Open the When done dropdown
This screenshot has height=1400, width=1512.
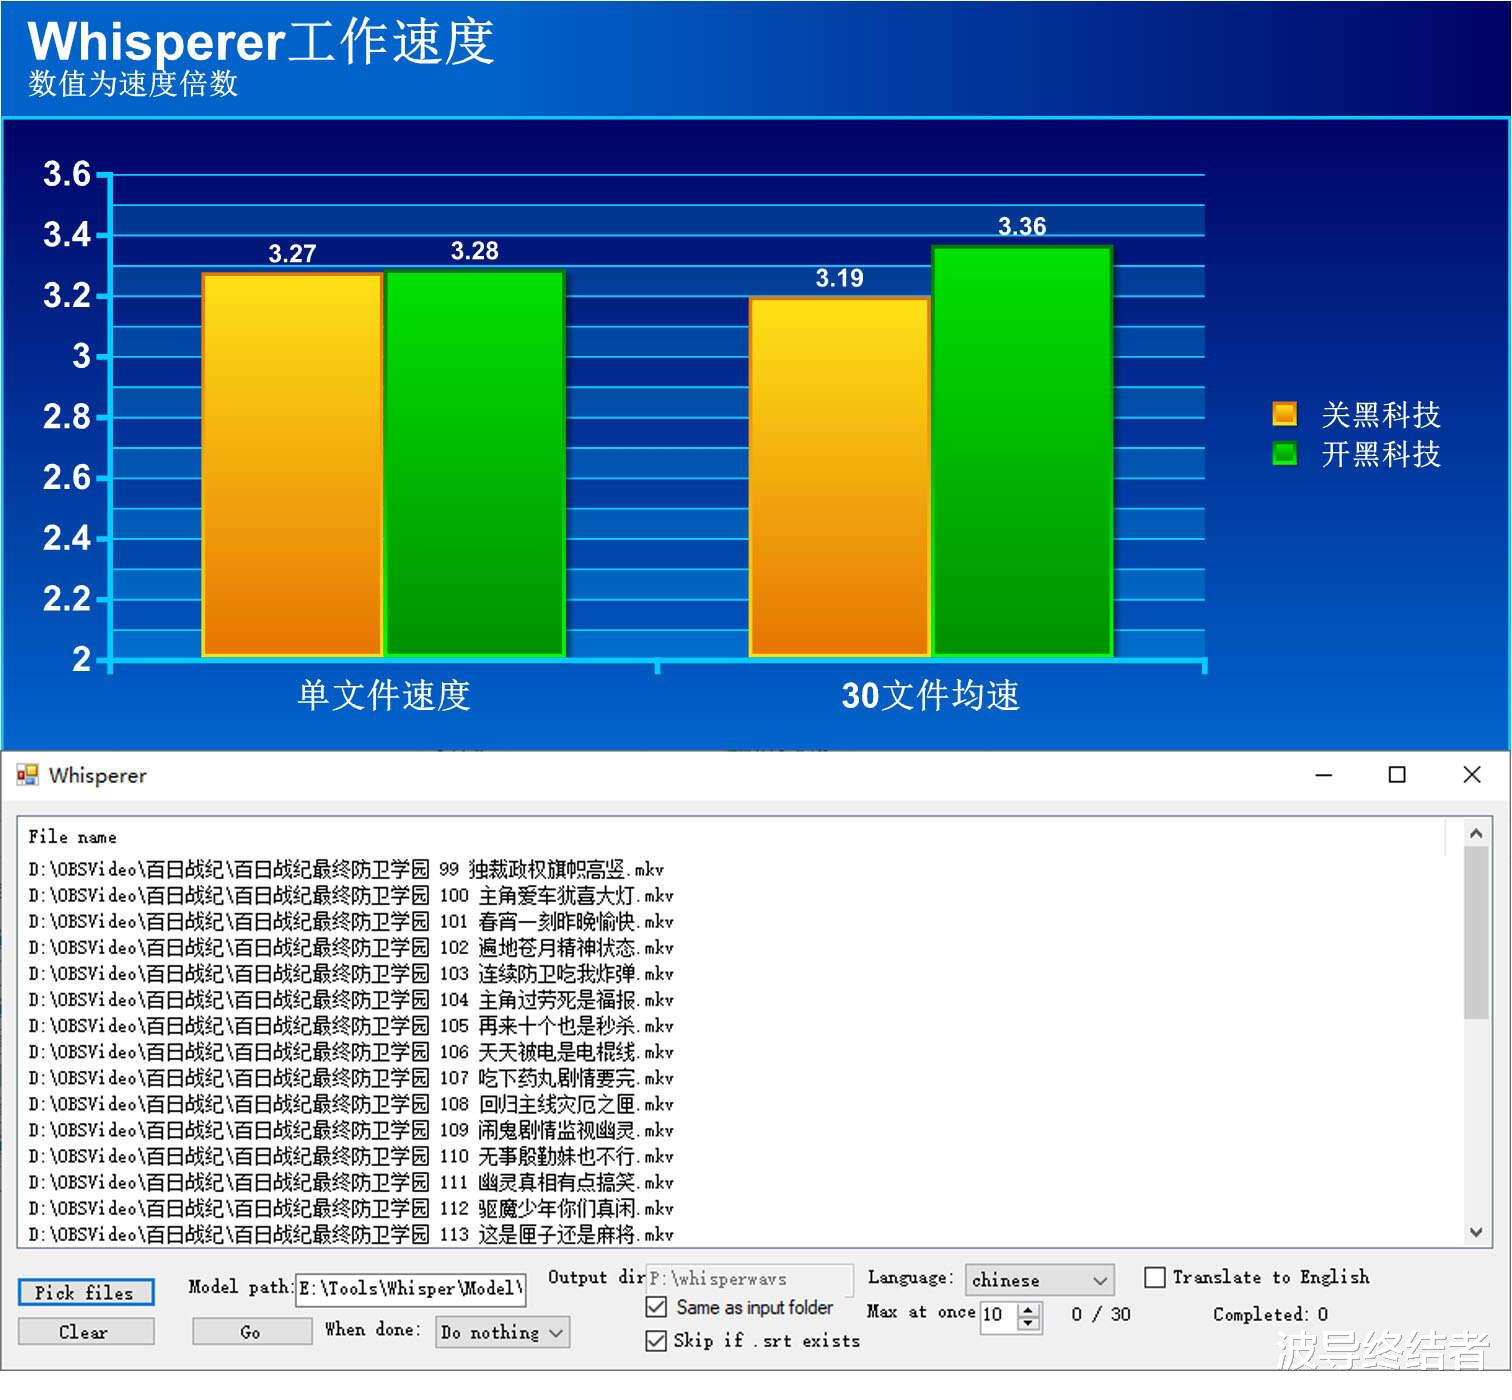[x=502, y=1332]
